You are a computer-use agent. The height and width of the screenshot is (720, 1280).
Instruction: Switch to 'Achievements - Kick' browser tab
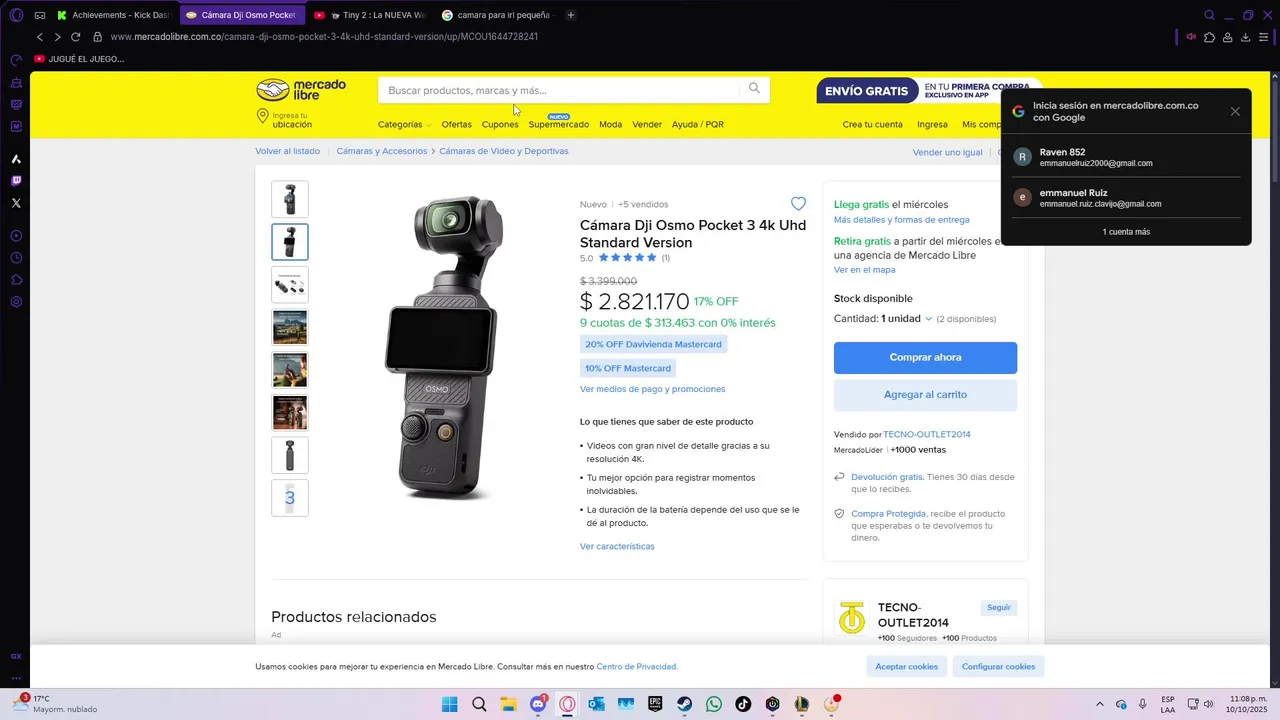[113, 15]
